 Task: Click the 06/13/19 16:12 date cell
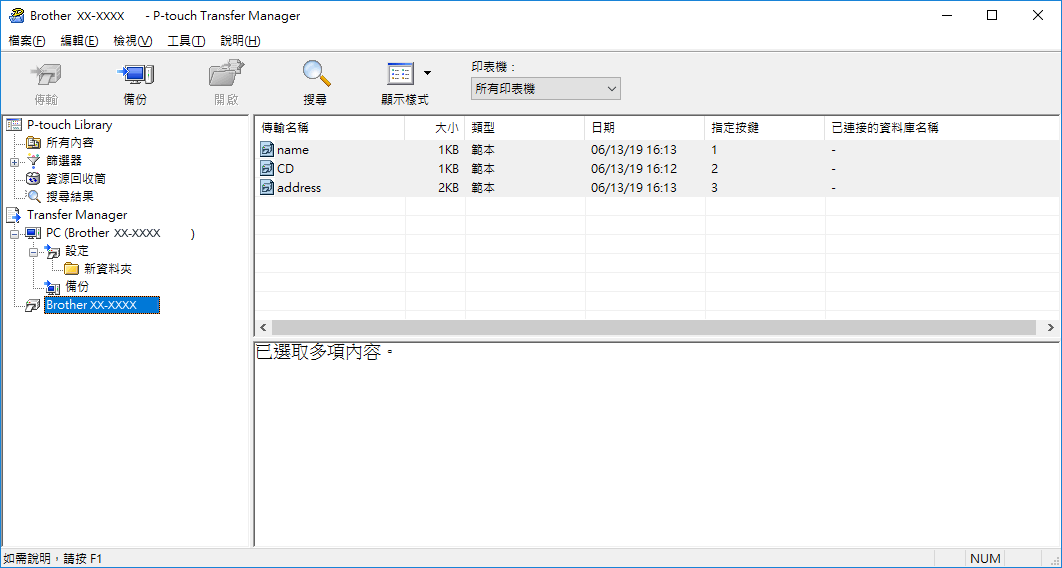coord(633,169)
